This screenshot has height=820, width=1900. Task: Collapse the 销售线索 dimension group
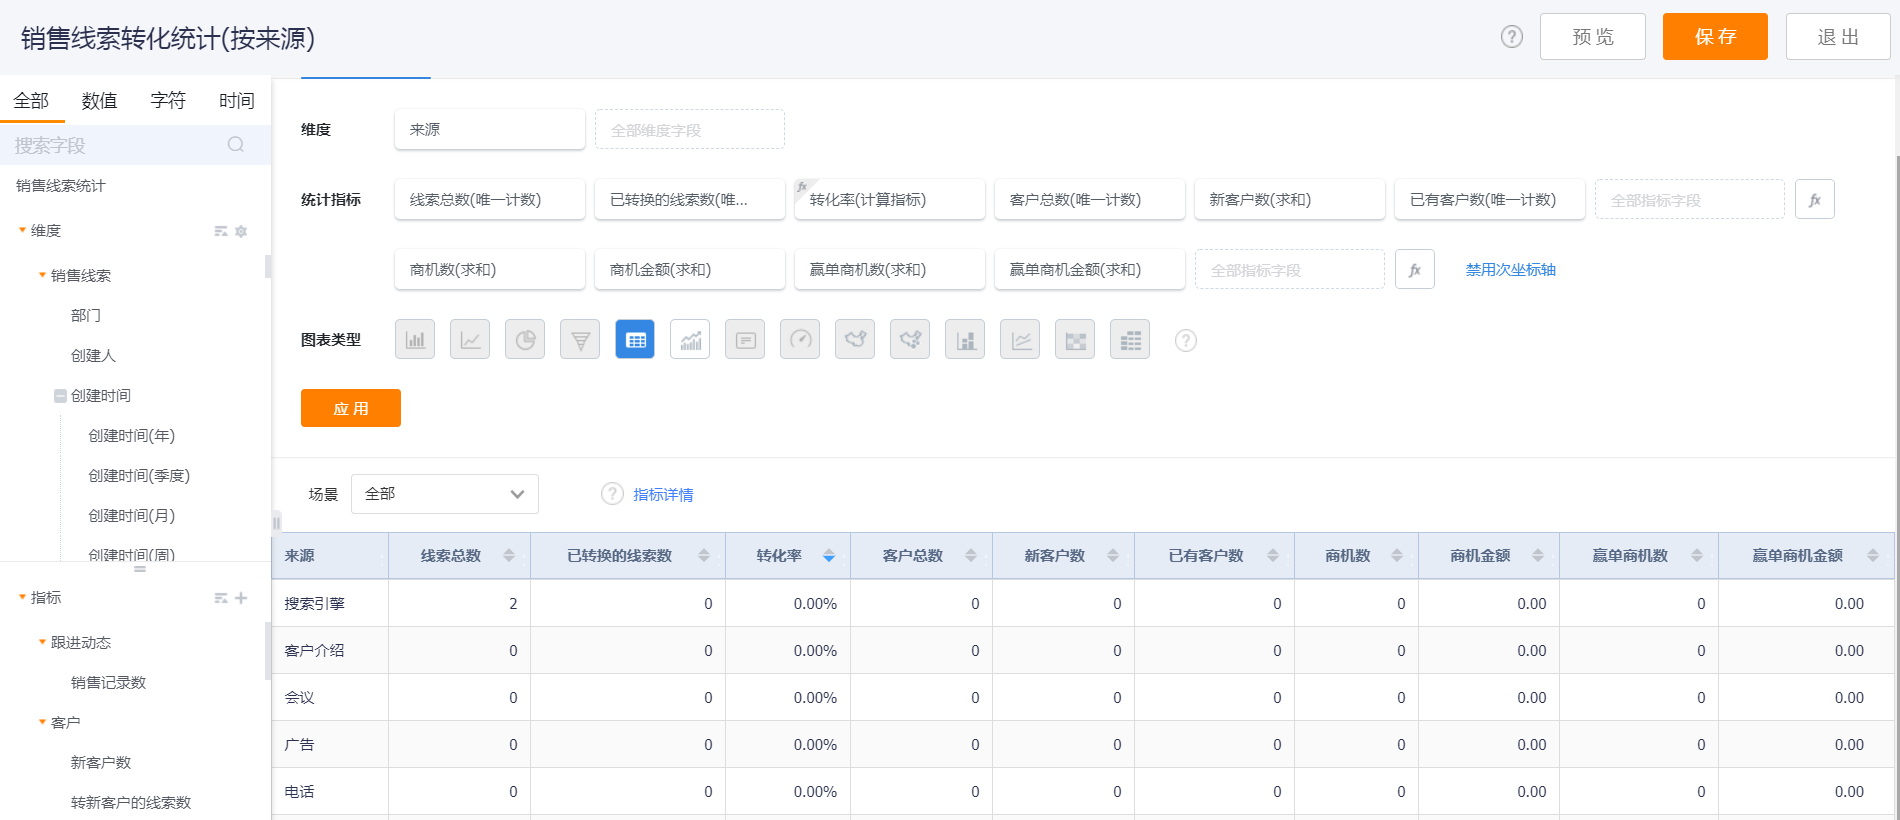42,276
